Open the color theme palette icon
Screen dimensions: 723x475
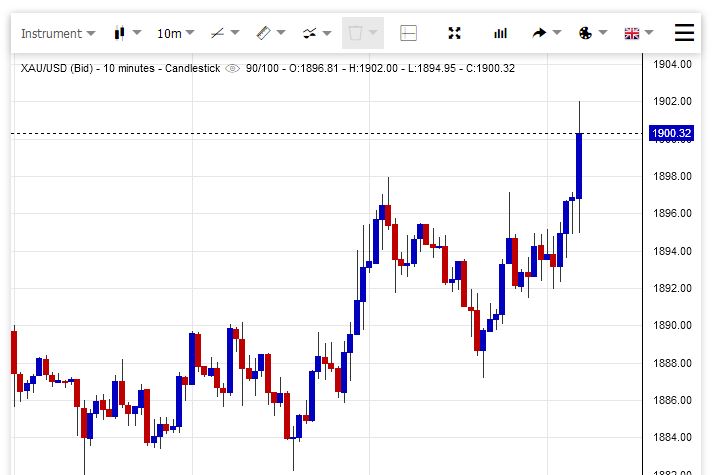(585, 33)
